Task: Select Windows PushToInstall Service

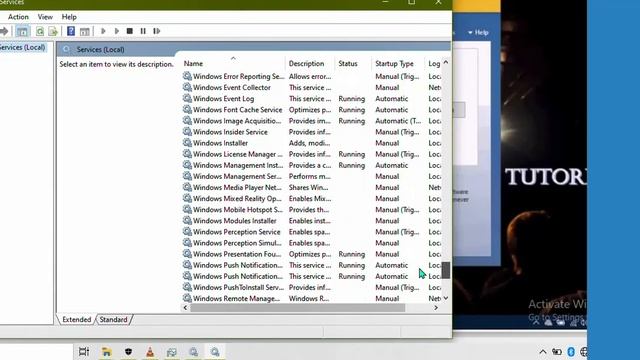Action: point(311,287)
